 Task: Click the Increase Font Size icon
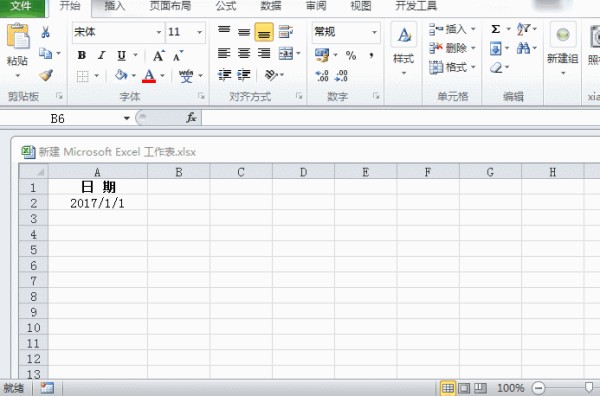[159, 56]
